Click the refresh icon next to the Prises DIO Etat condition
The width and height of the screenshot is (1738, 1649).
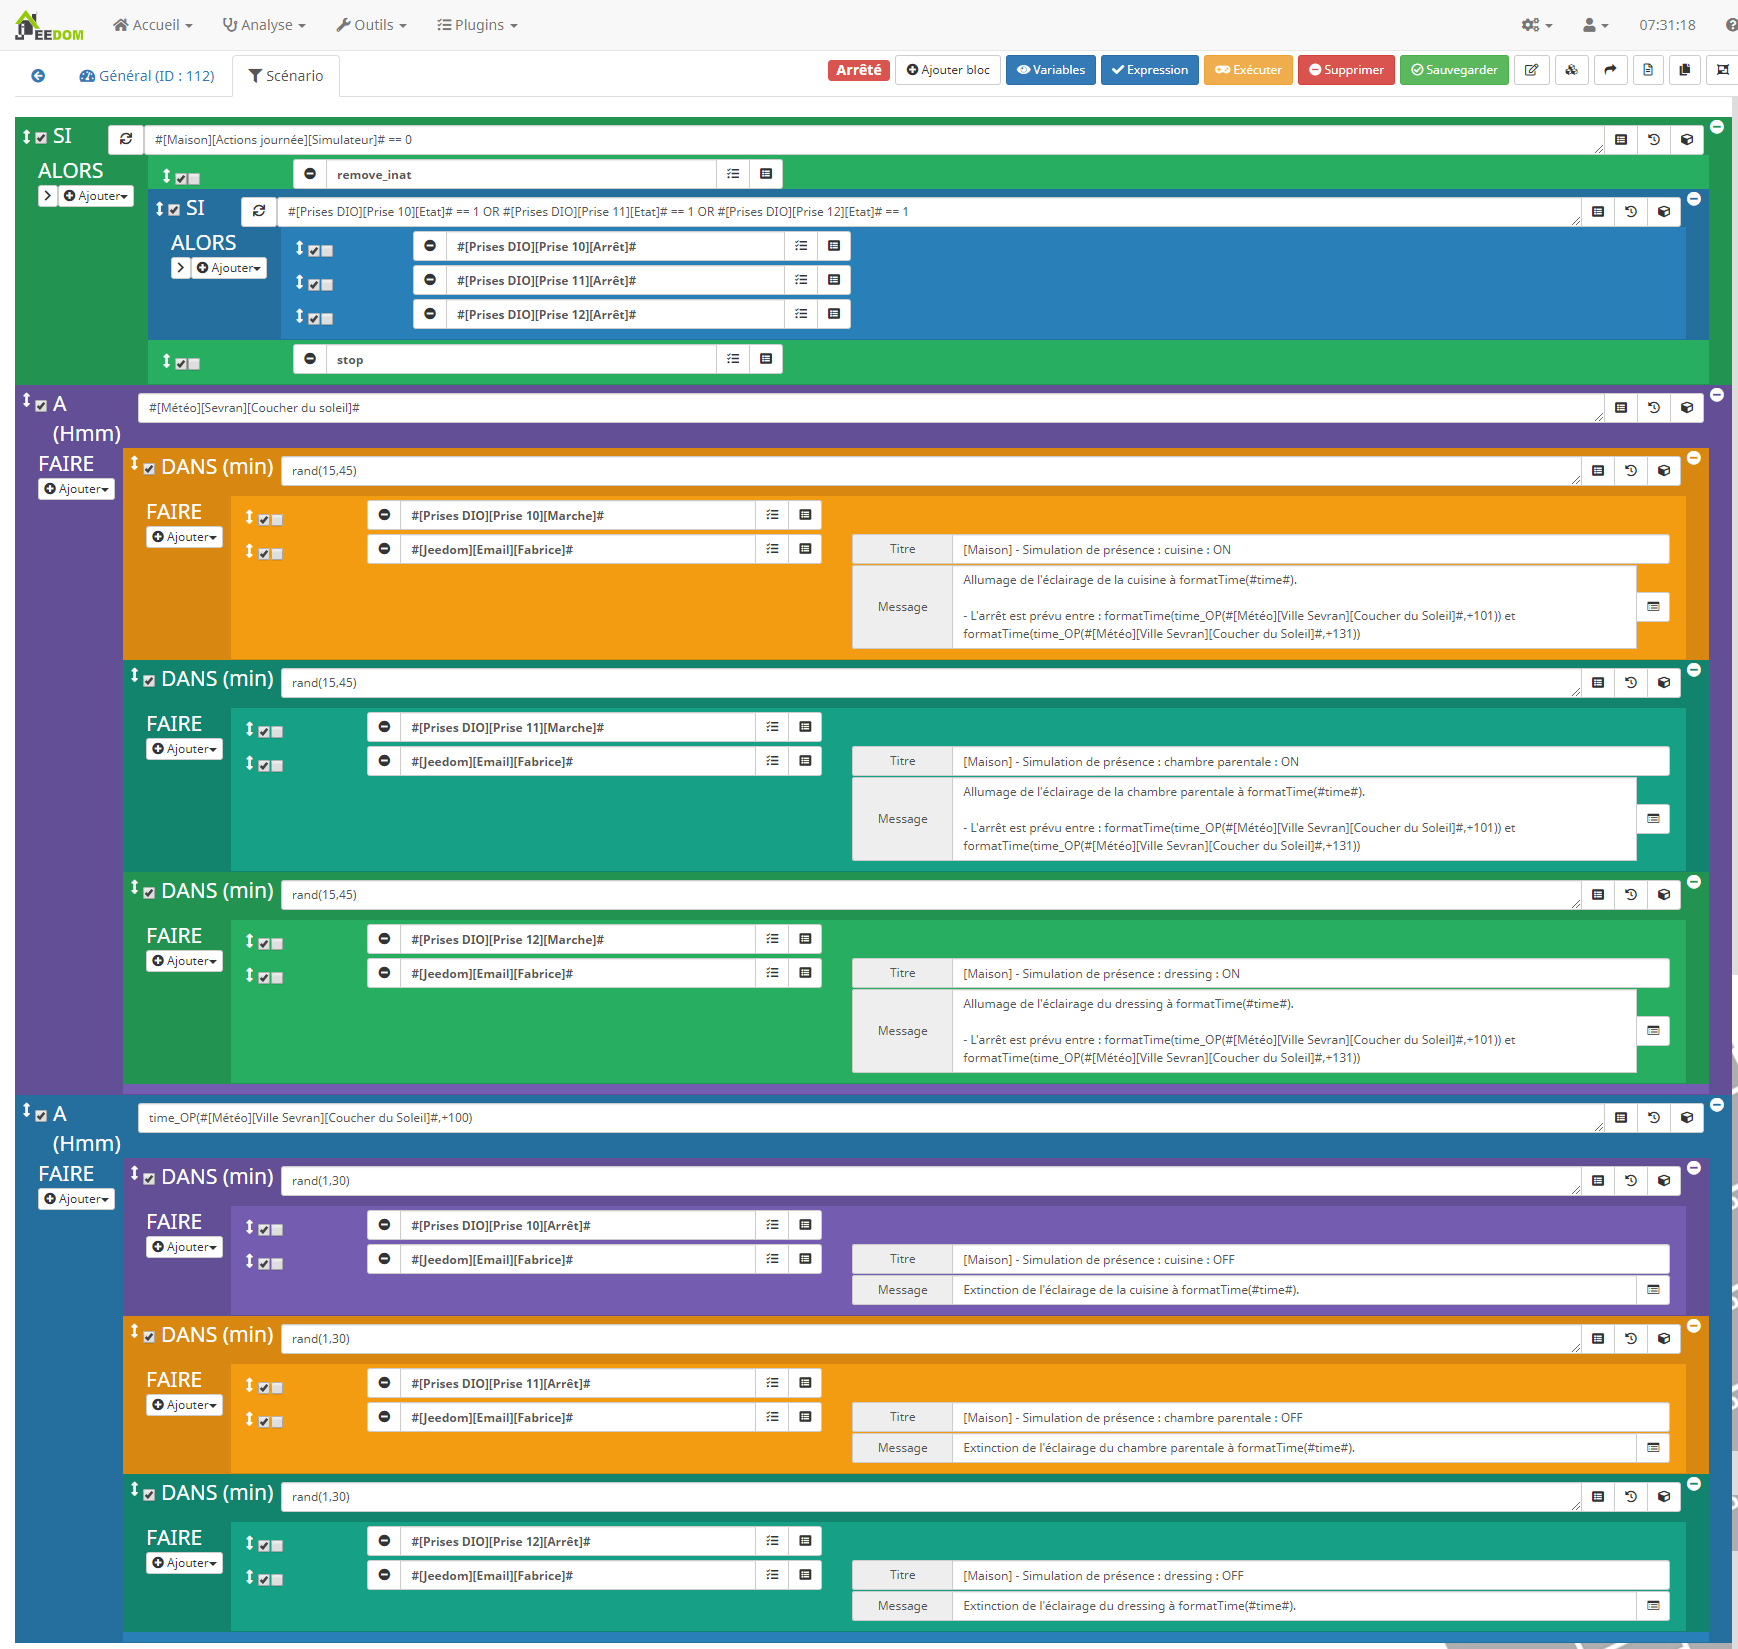click(259, 211)
